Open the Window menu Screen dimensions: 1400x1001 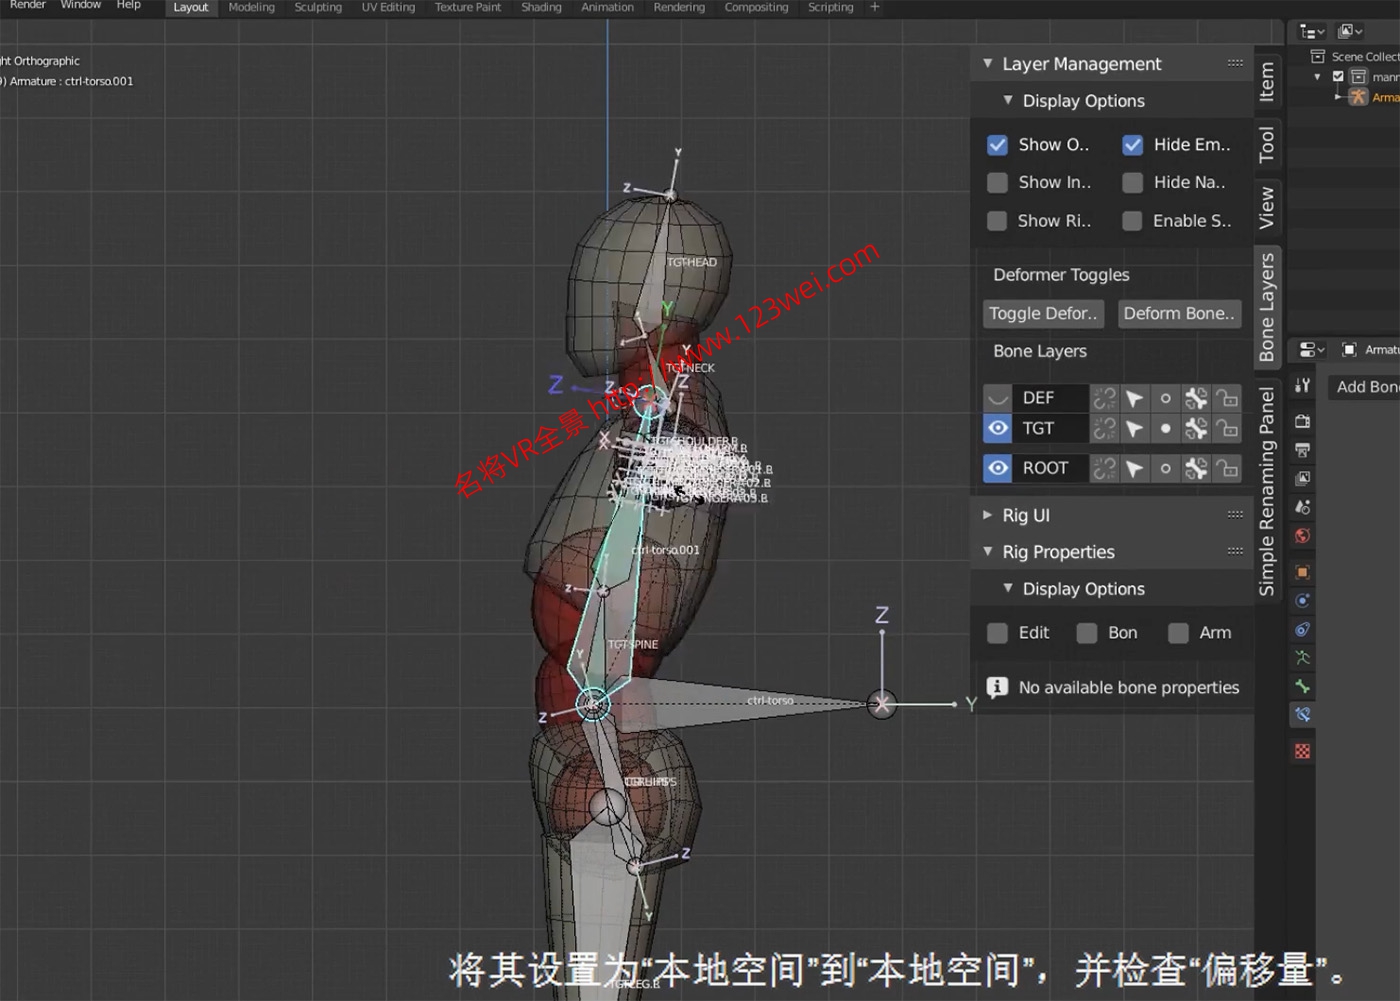click(80, 4)
